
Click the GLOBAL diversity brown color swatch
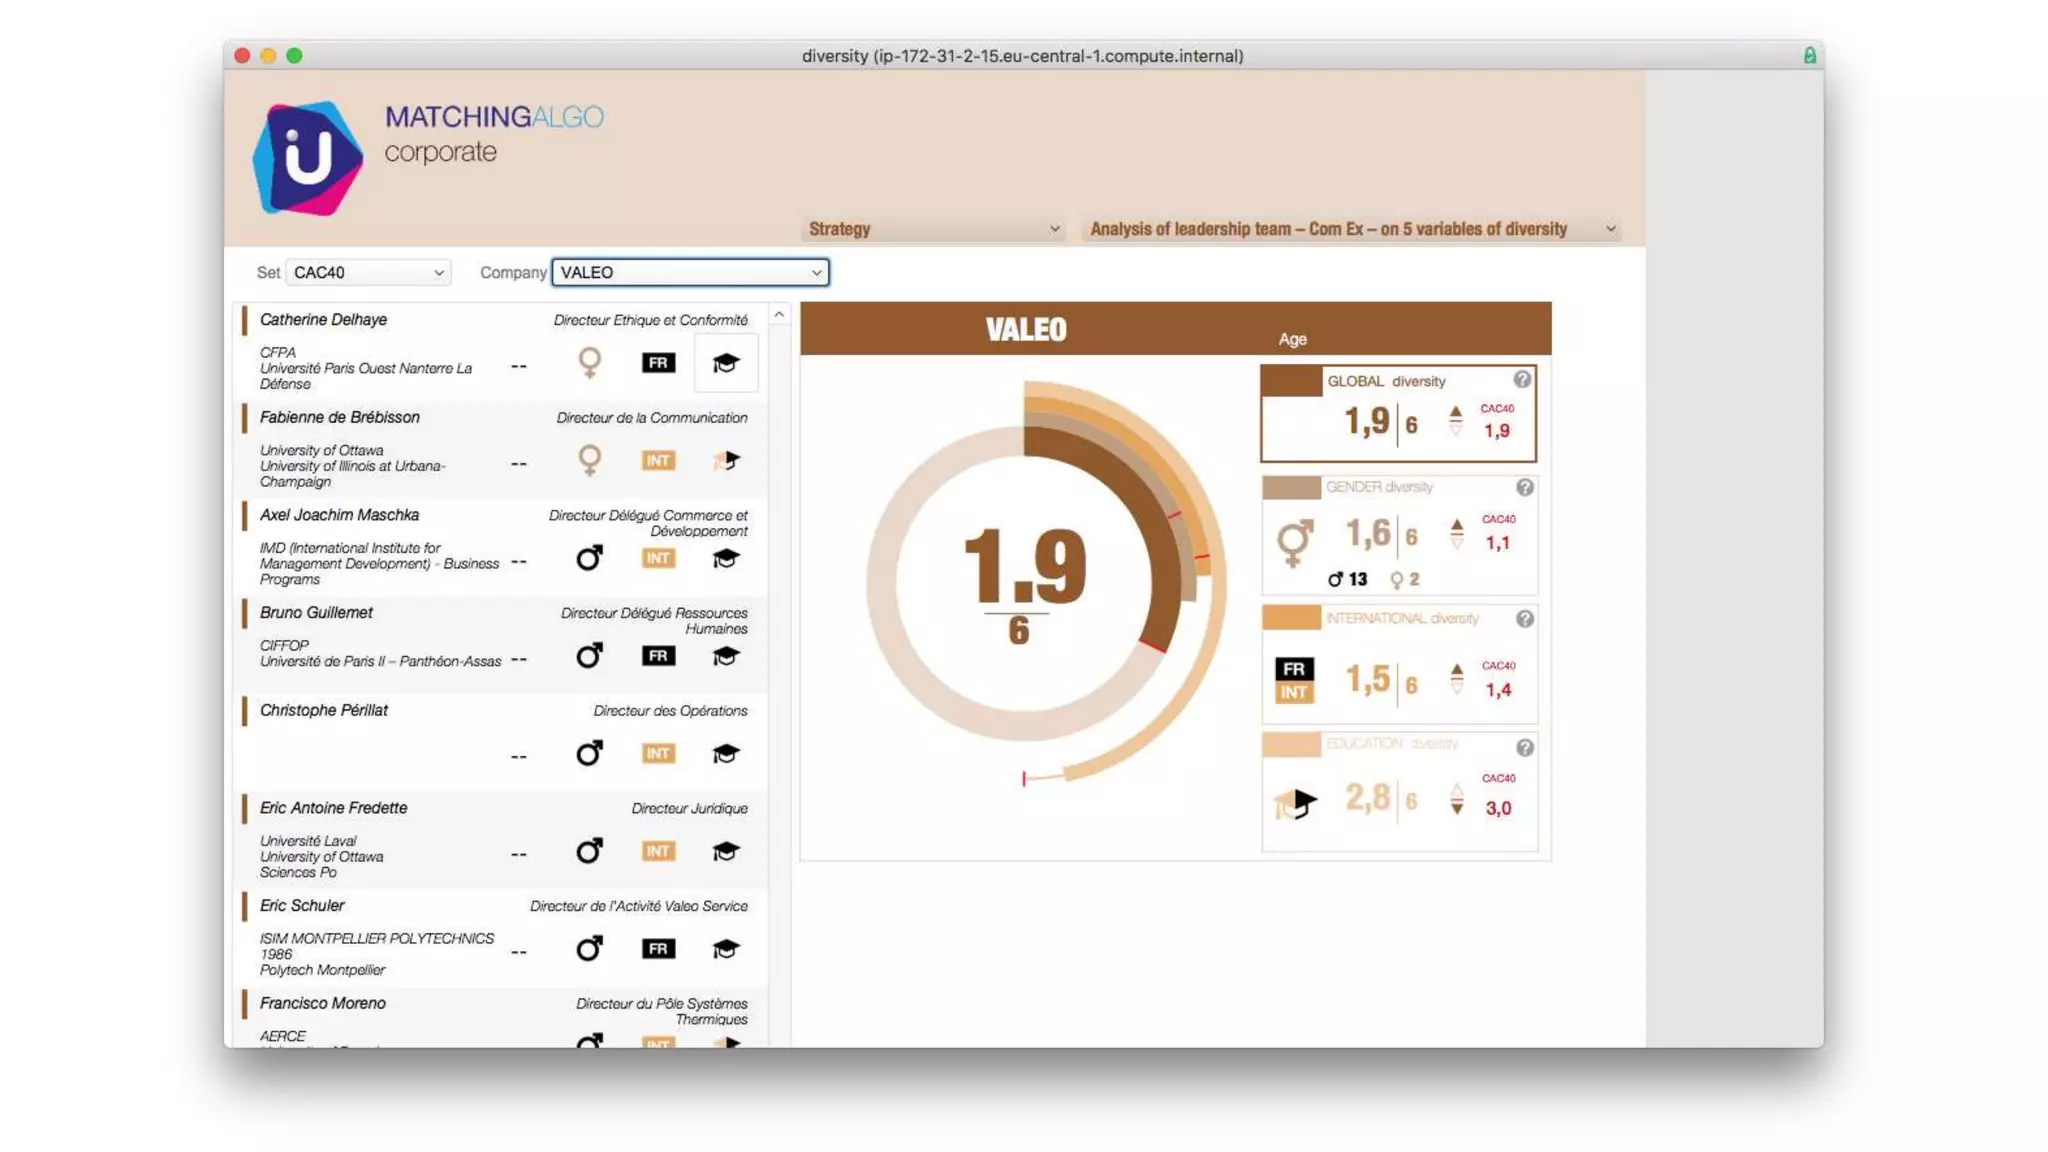click(1291, 381)
